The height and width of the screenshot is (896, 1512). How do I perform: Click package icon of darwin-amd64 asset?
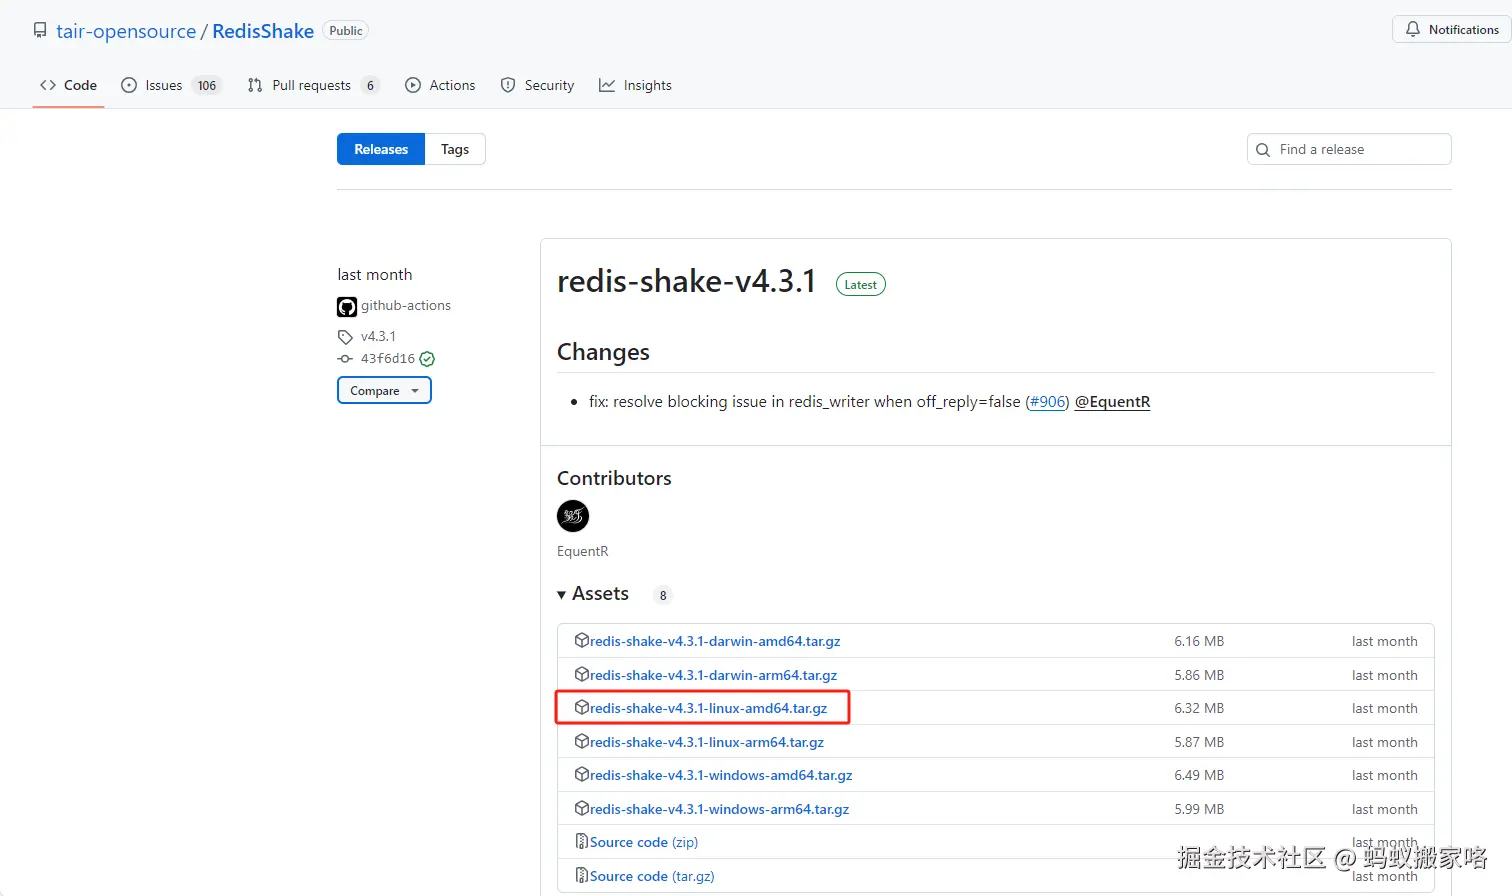[x=582, y=640]
